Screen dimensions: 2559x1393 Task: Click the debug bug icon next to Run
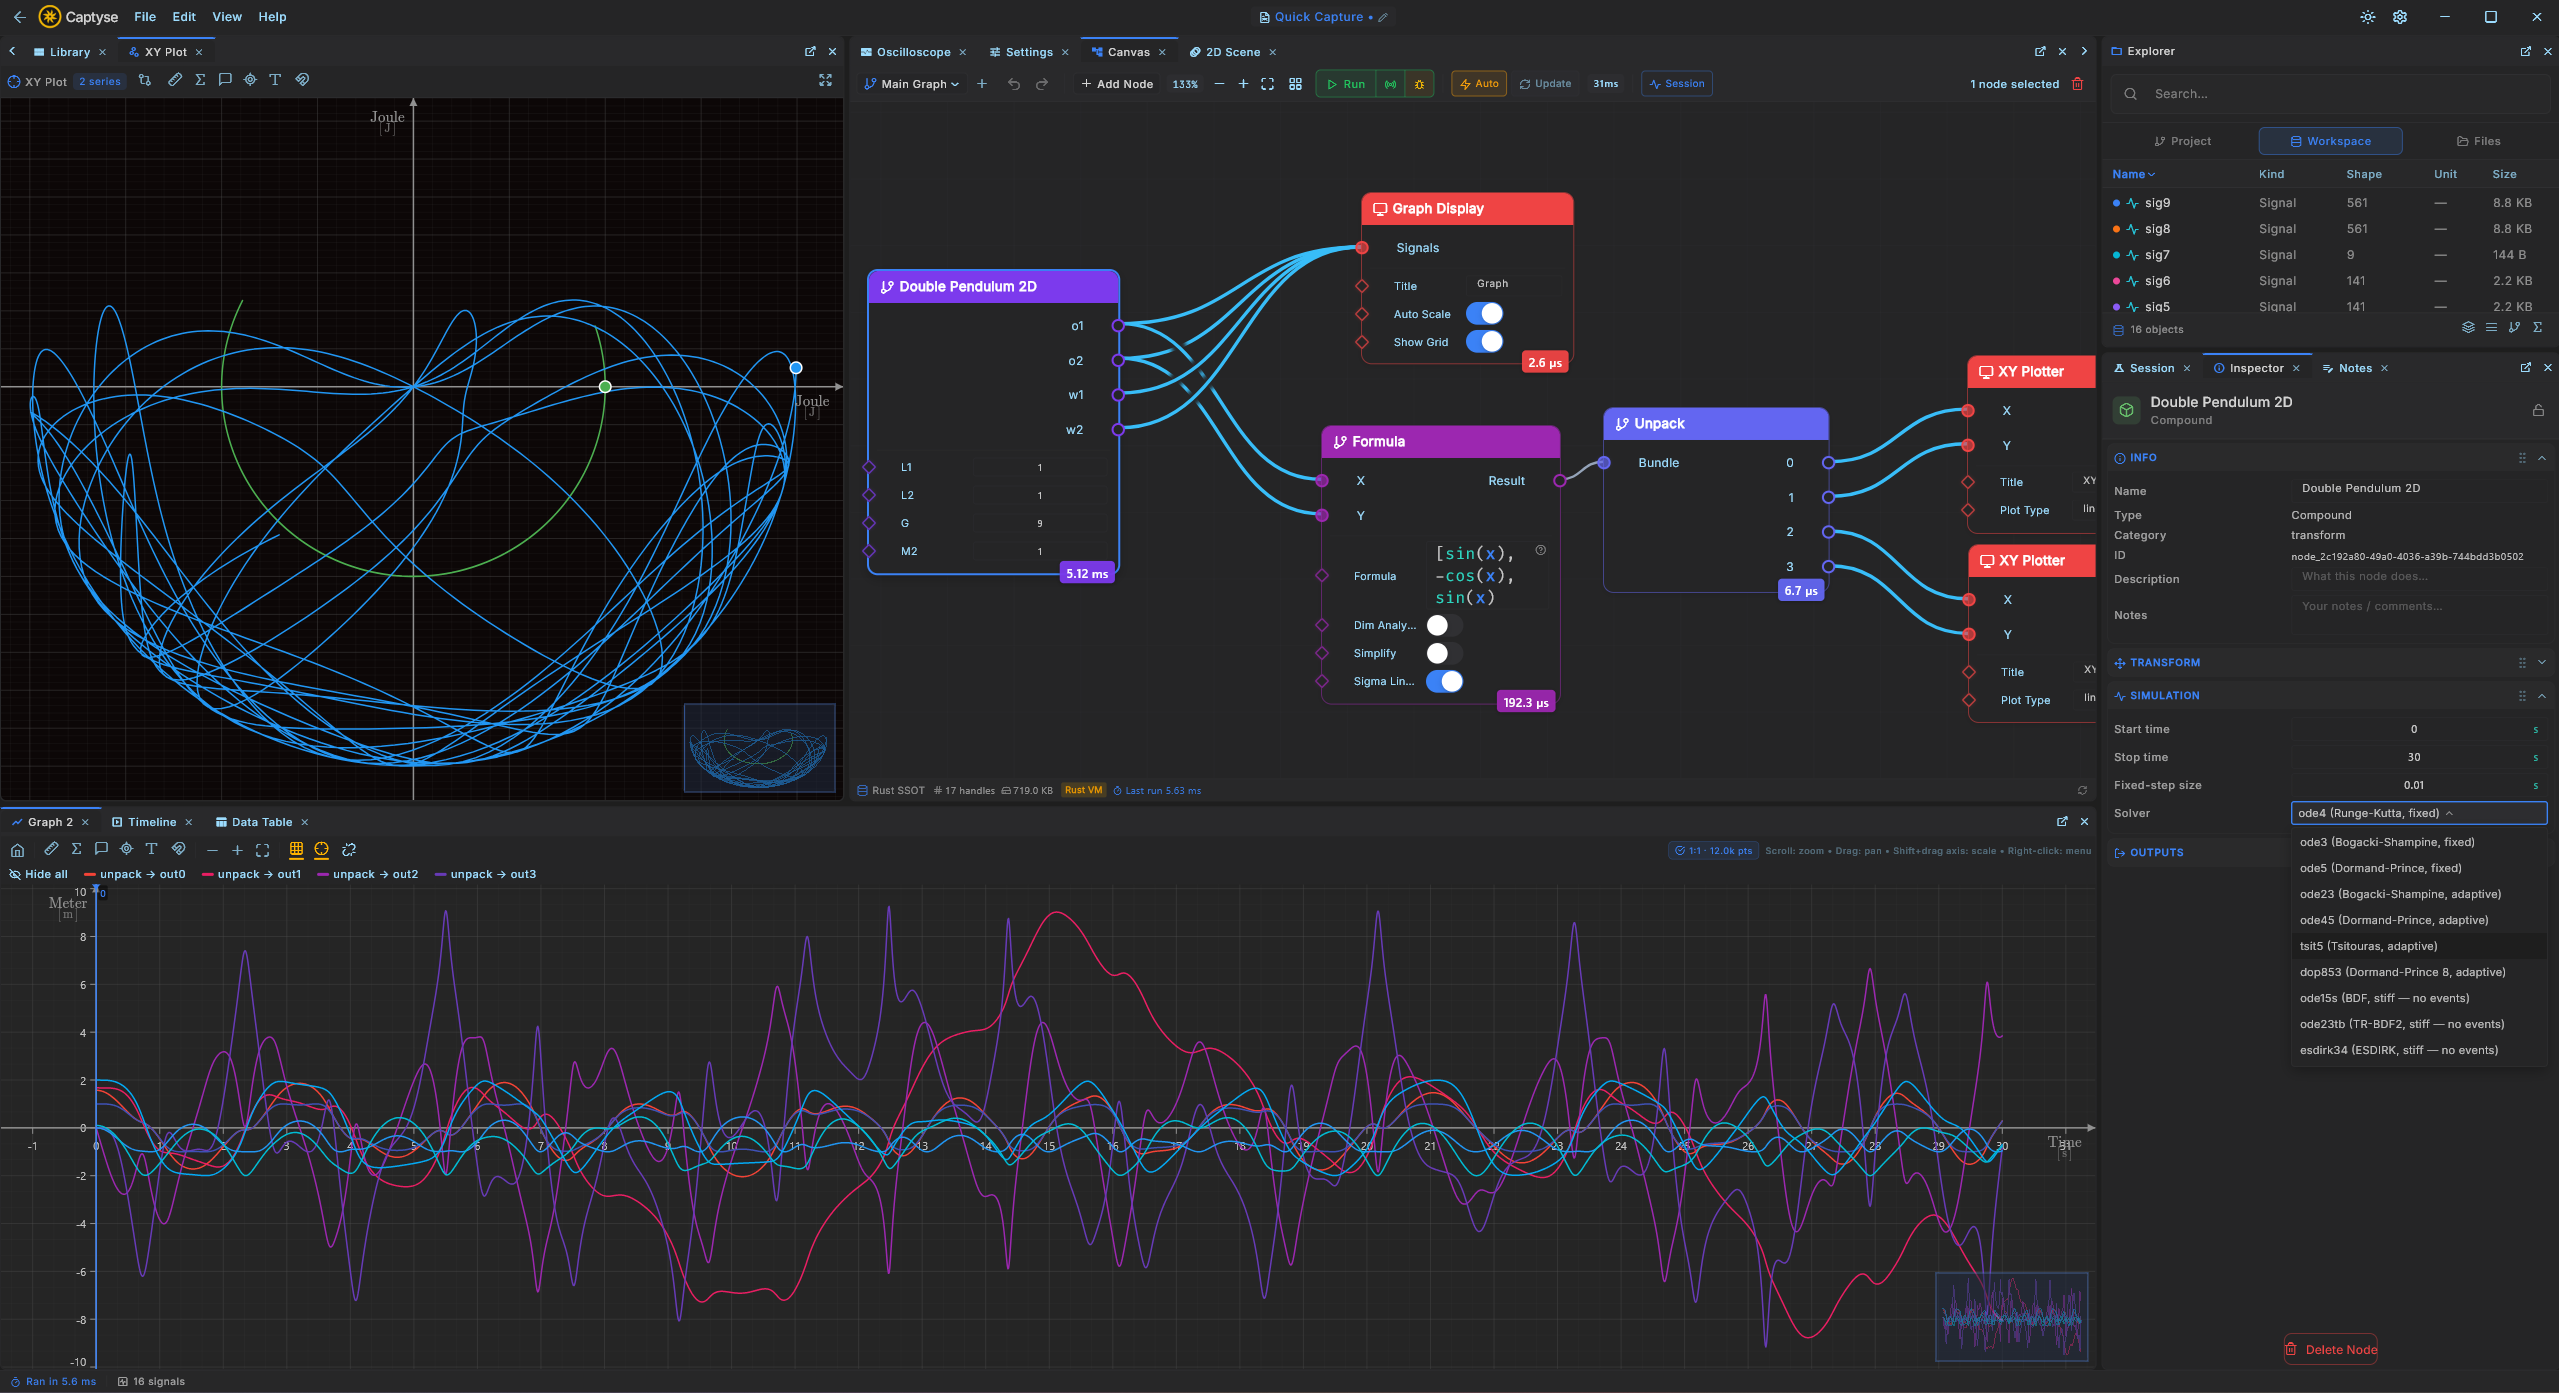click(1419, 84)
